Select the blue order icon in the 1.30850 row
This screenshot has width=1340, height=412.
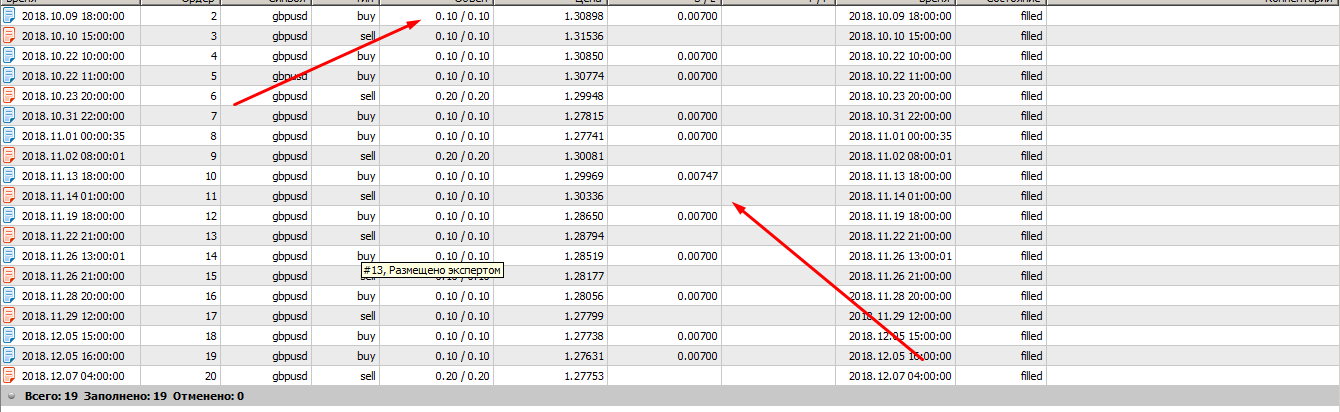[9, 56]
